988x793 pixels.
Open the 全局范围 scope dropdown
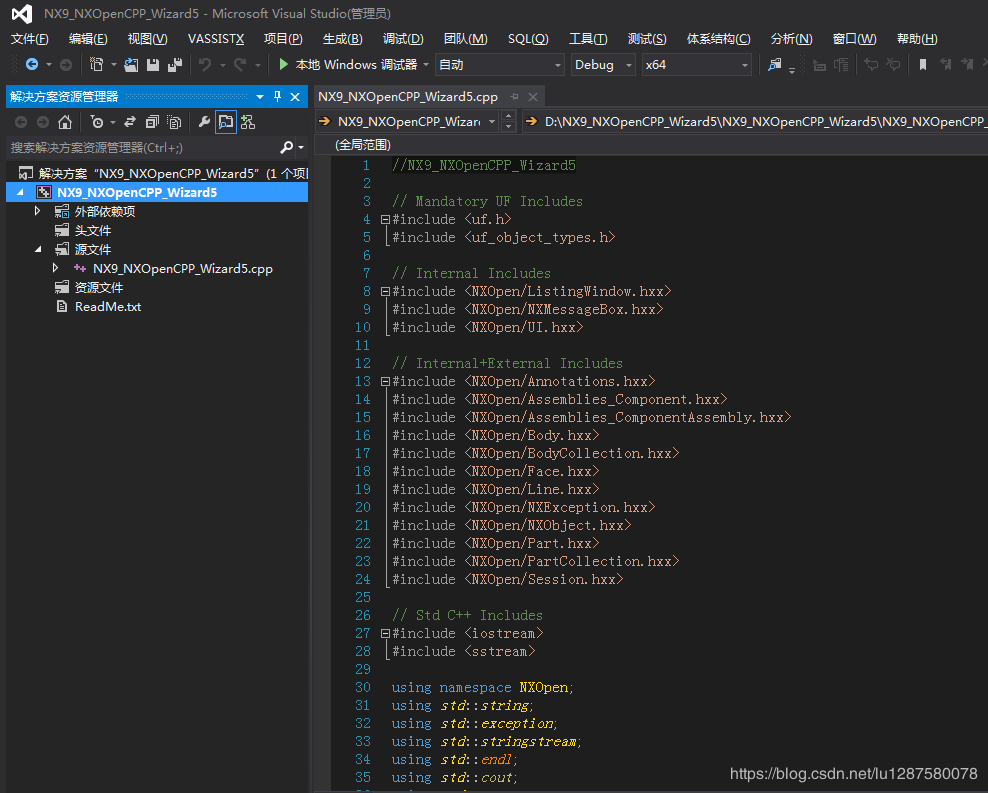652,145
